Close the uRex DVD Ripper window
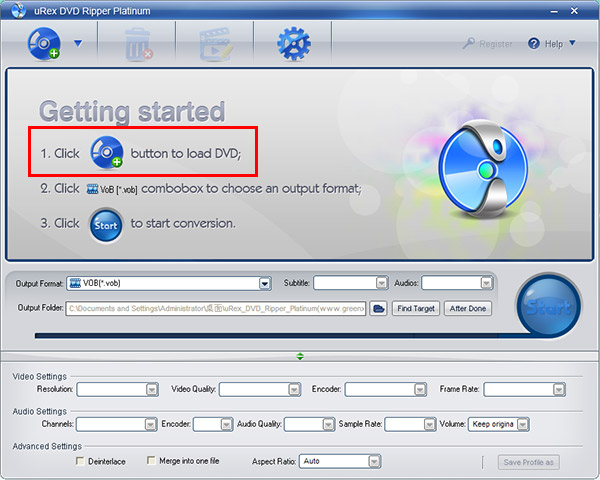 click(x=574, y=11)
